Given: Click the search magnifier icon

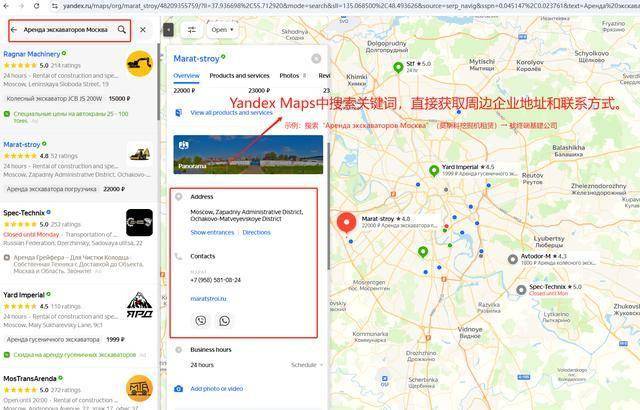Looking at the screenshot, I should click(x=122, y=29).
